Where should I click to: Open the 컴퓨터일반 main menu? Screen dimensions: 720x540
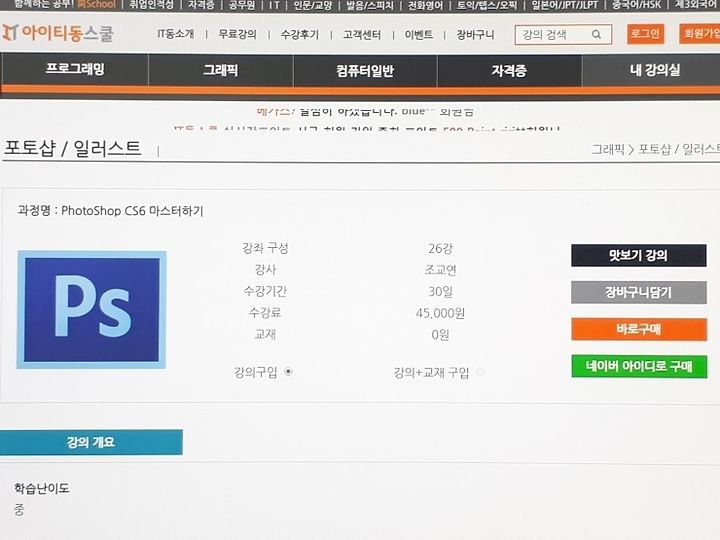click(365, 71)
